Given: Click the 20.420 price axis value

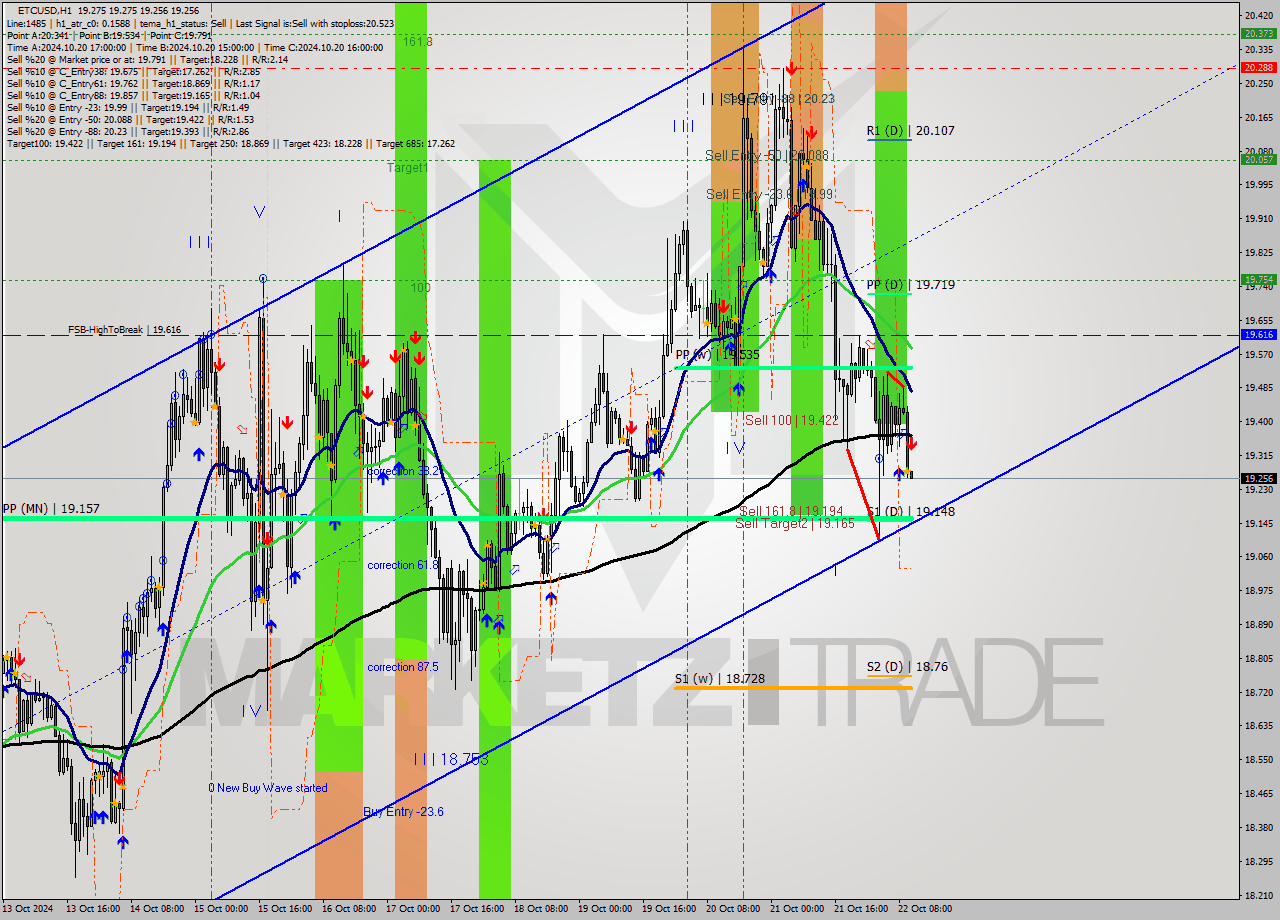Looking at the screenshot, I should 1258,16.
